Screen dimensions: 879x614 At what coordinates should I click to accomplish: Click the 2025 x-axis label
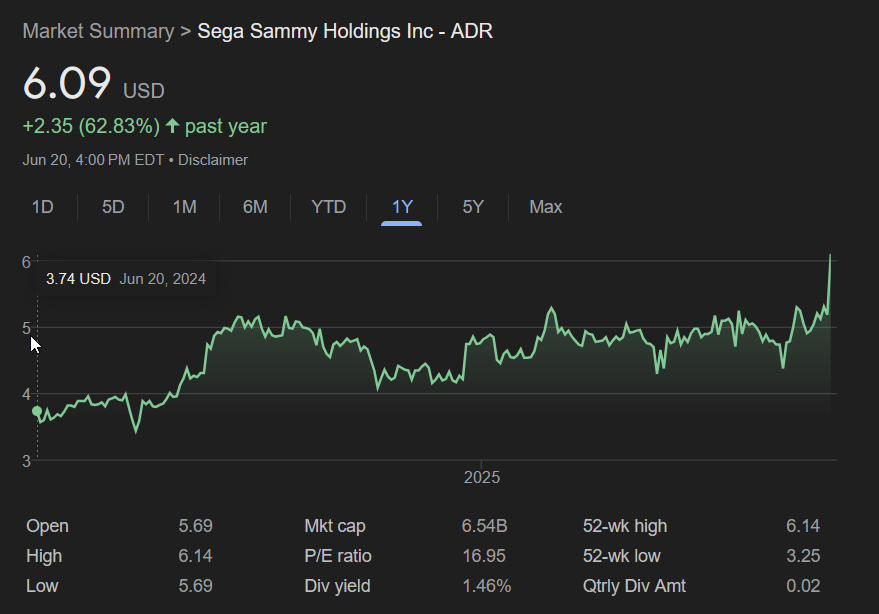tap(482, 477)
